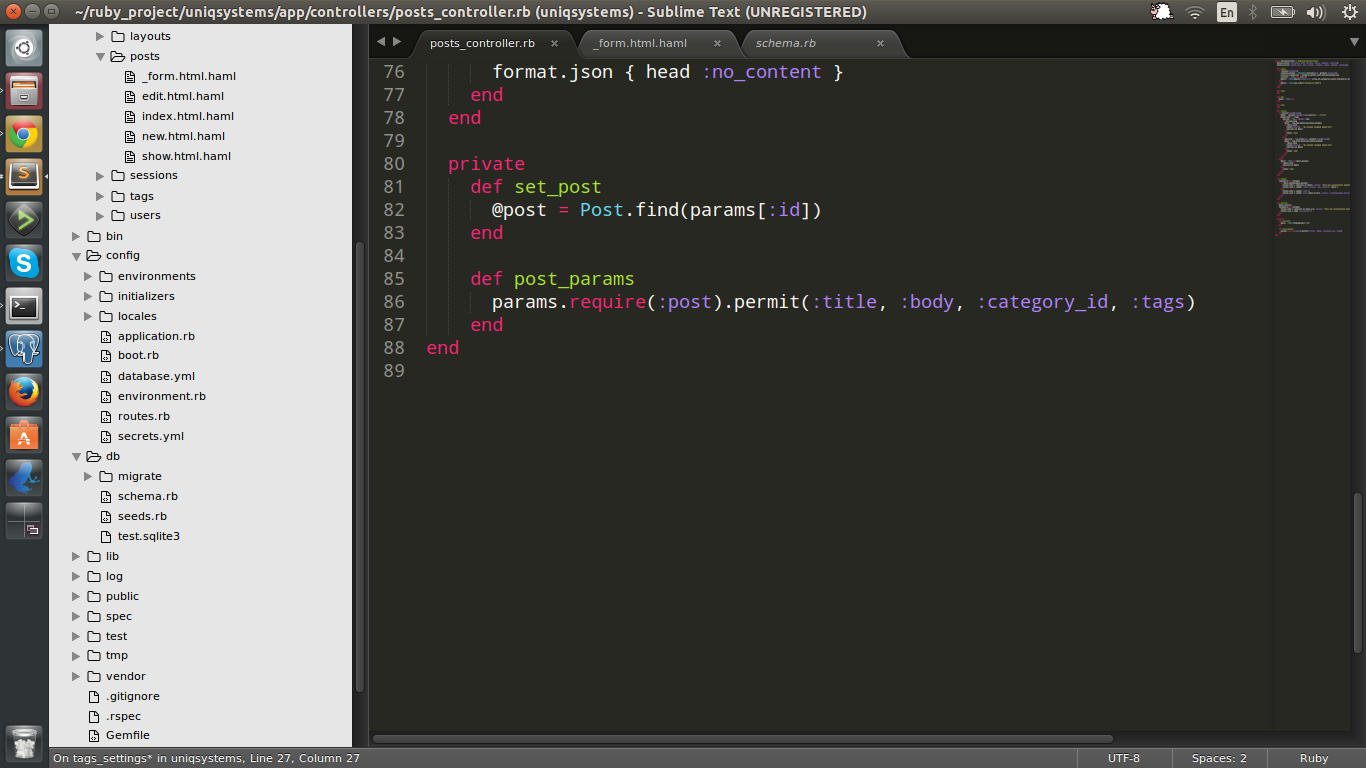Open Skype from the launcher
Image resolution: width=1366 pixels, height=768 pixels.
pos(24,263)
